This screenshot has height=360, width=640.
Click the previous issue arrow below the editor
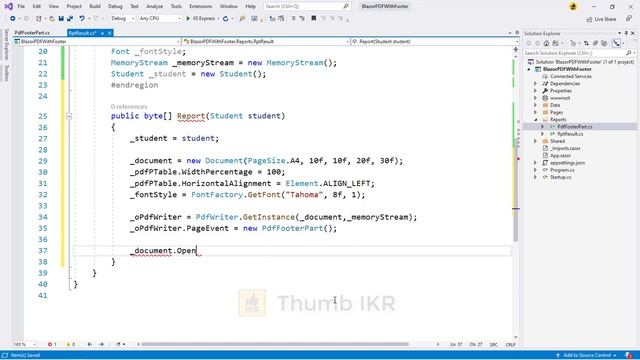[x=89, y=344]
